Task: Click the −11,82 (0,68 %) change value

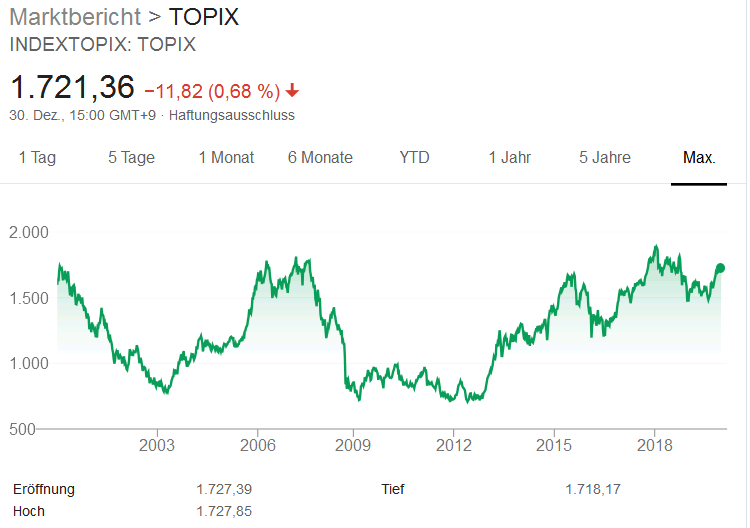Action: 212,91
